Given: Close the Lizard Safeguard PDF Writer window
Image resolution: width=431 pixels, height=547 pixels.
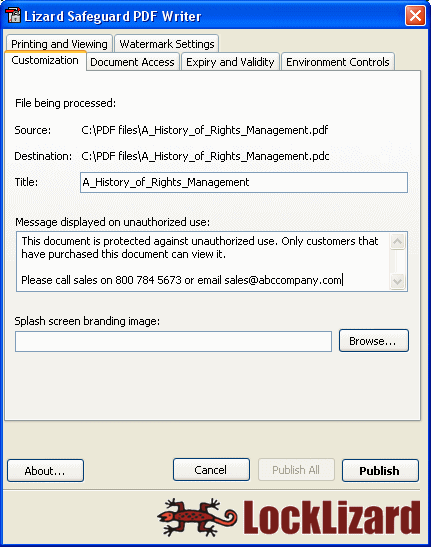Looking at the screenshot, I should point(415,16).
